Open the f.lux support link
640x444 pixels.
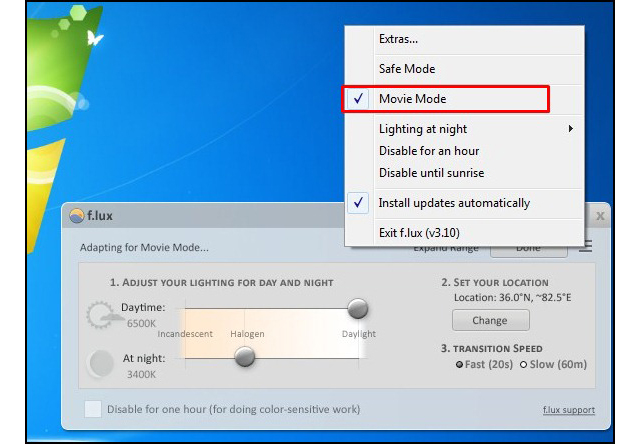[x=569, y=410]
